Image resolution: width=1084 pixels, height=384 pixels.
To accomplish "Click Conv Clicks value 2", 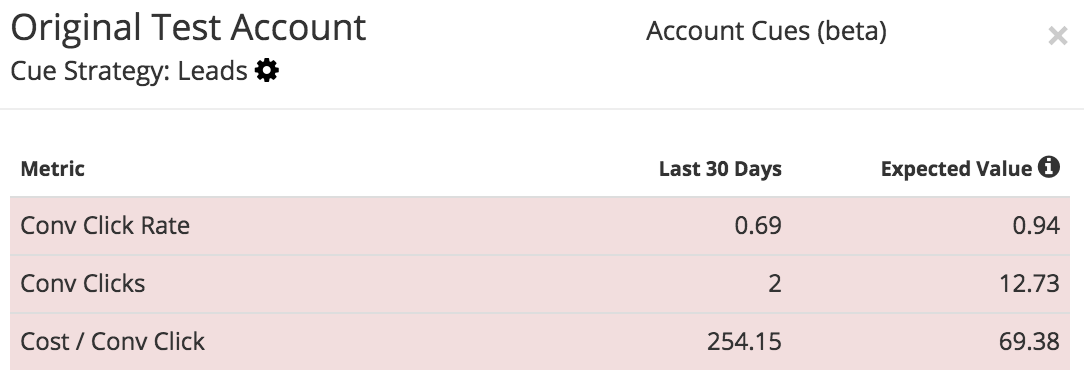I will [775, 284].
